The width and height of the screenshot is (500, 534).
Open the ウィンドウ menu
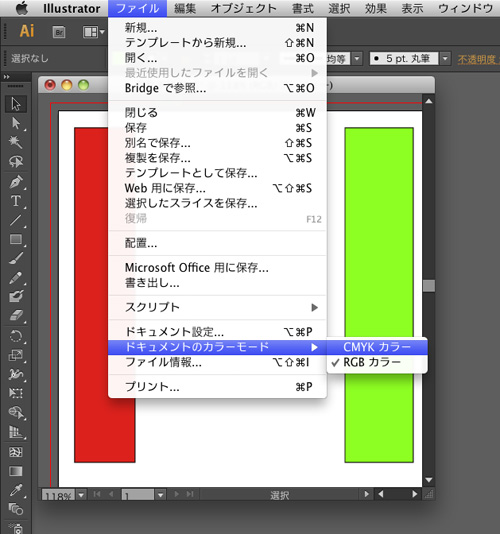click(465, 9)
